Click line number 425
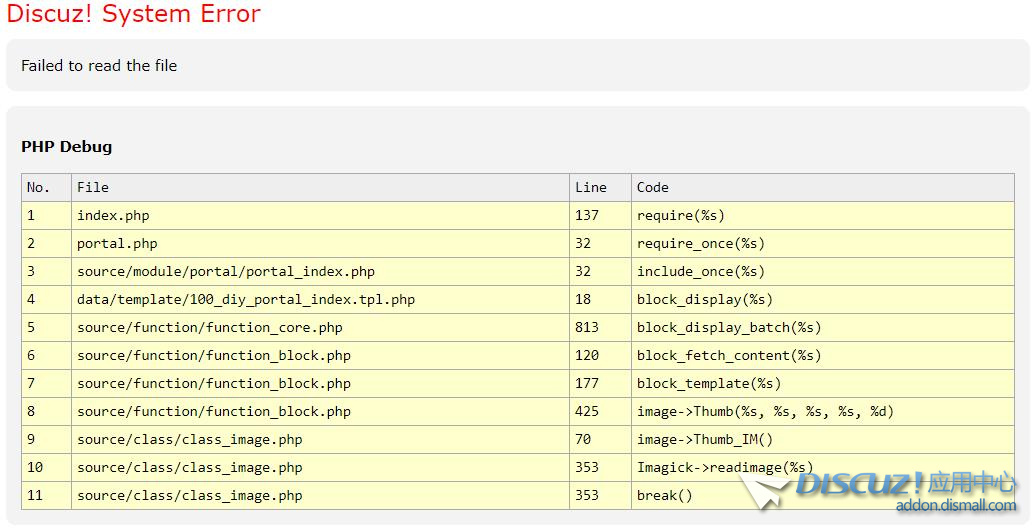The height and width of the screenshot is (531, 1035). click(587, 412)
